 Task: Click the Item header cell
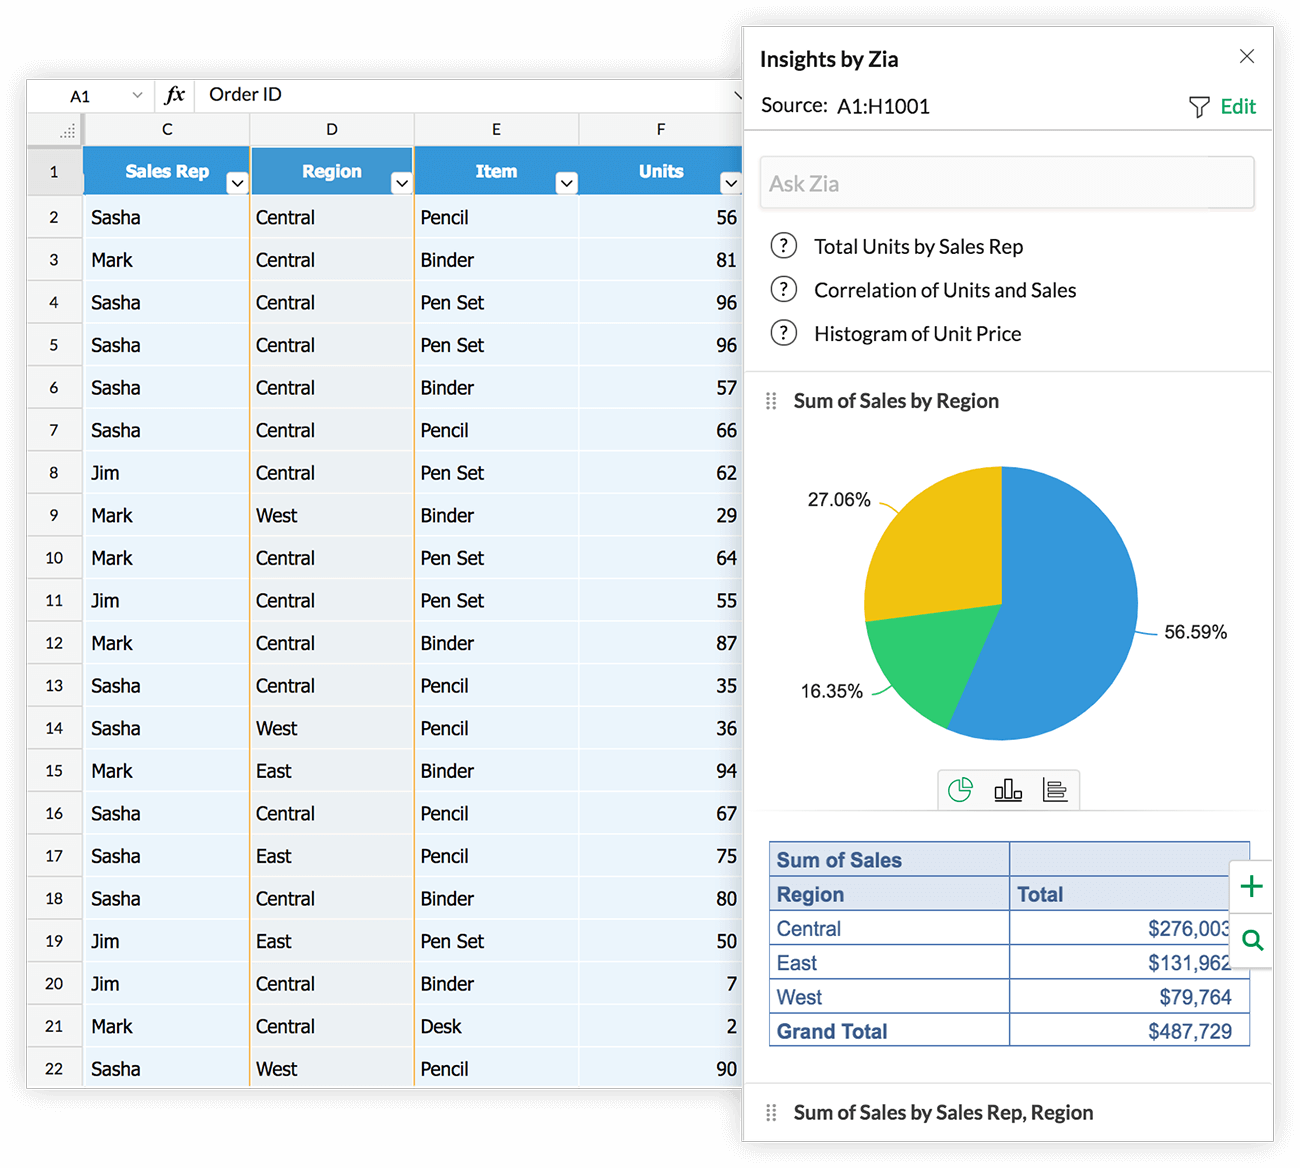[496, 171]
